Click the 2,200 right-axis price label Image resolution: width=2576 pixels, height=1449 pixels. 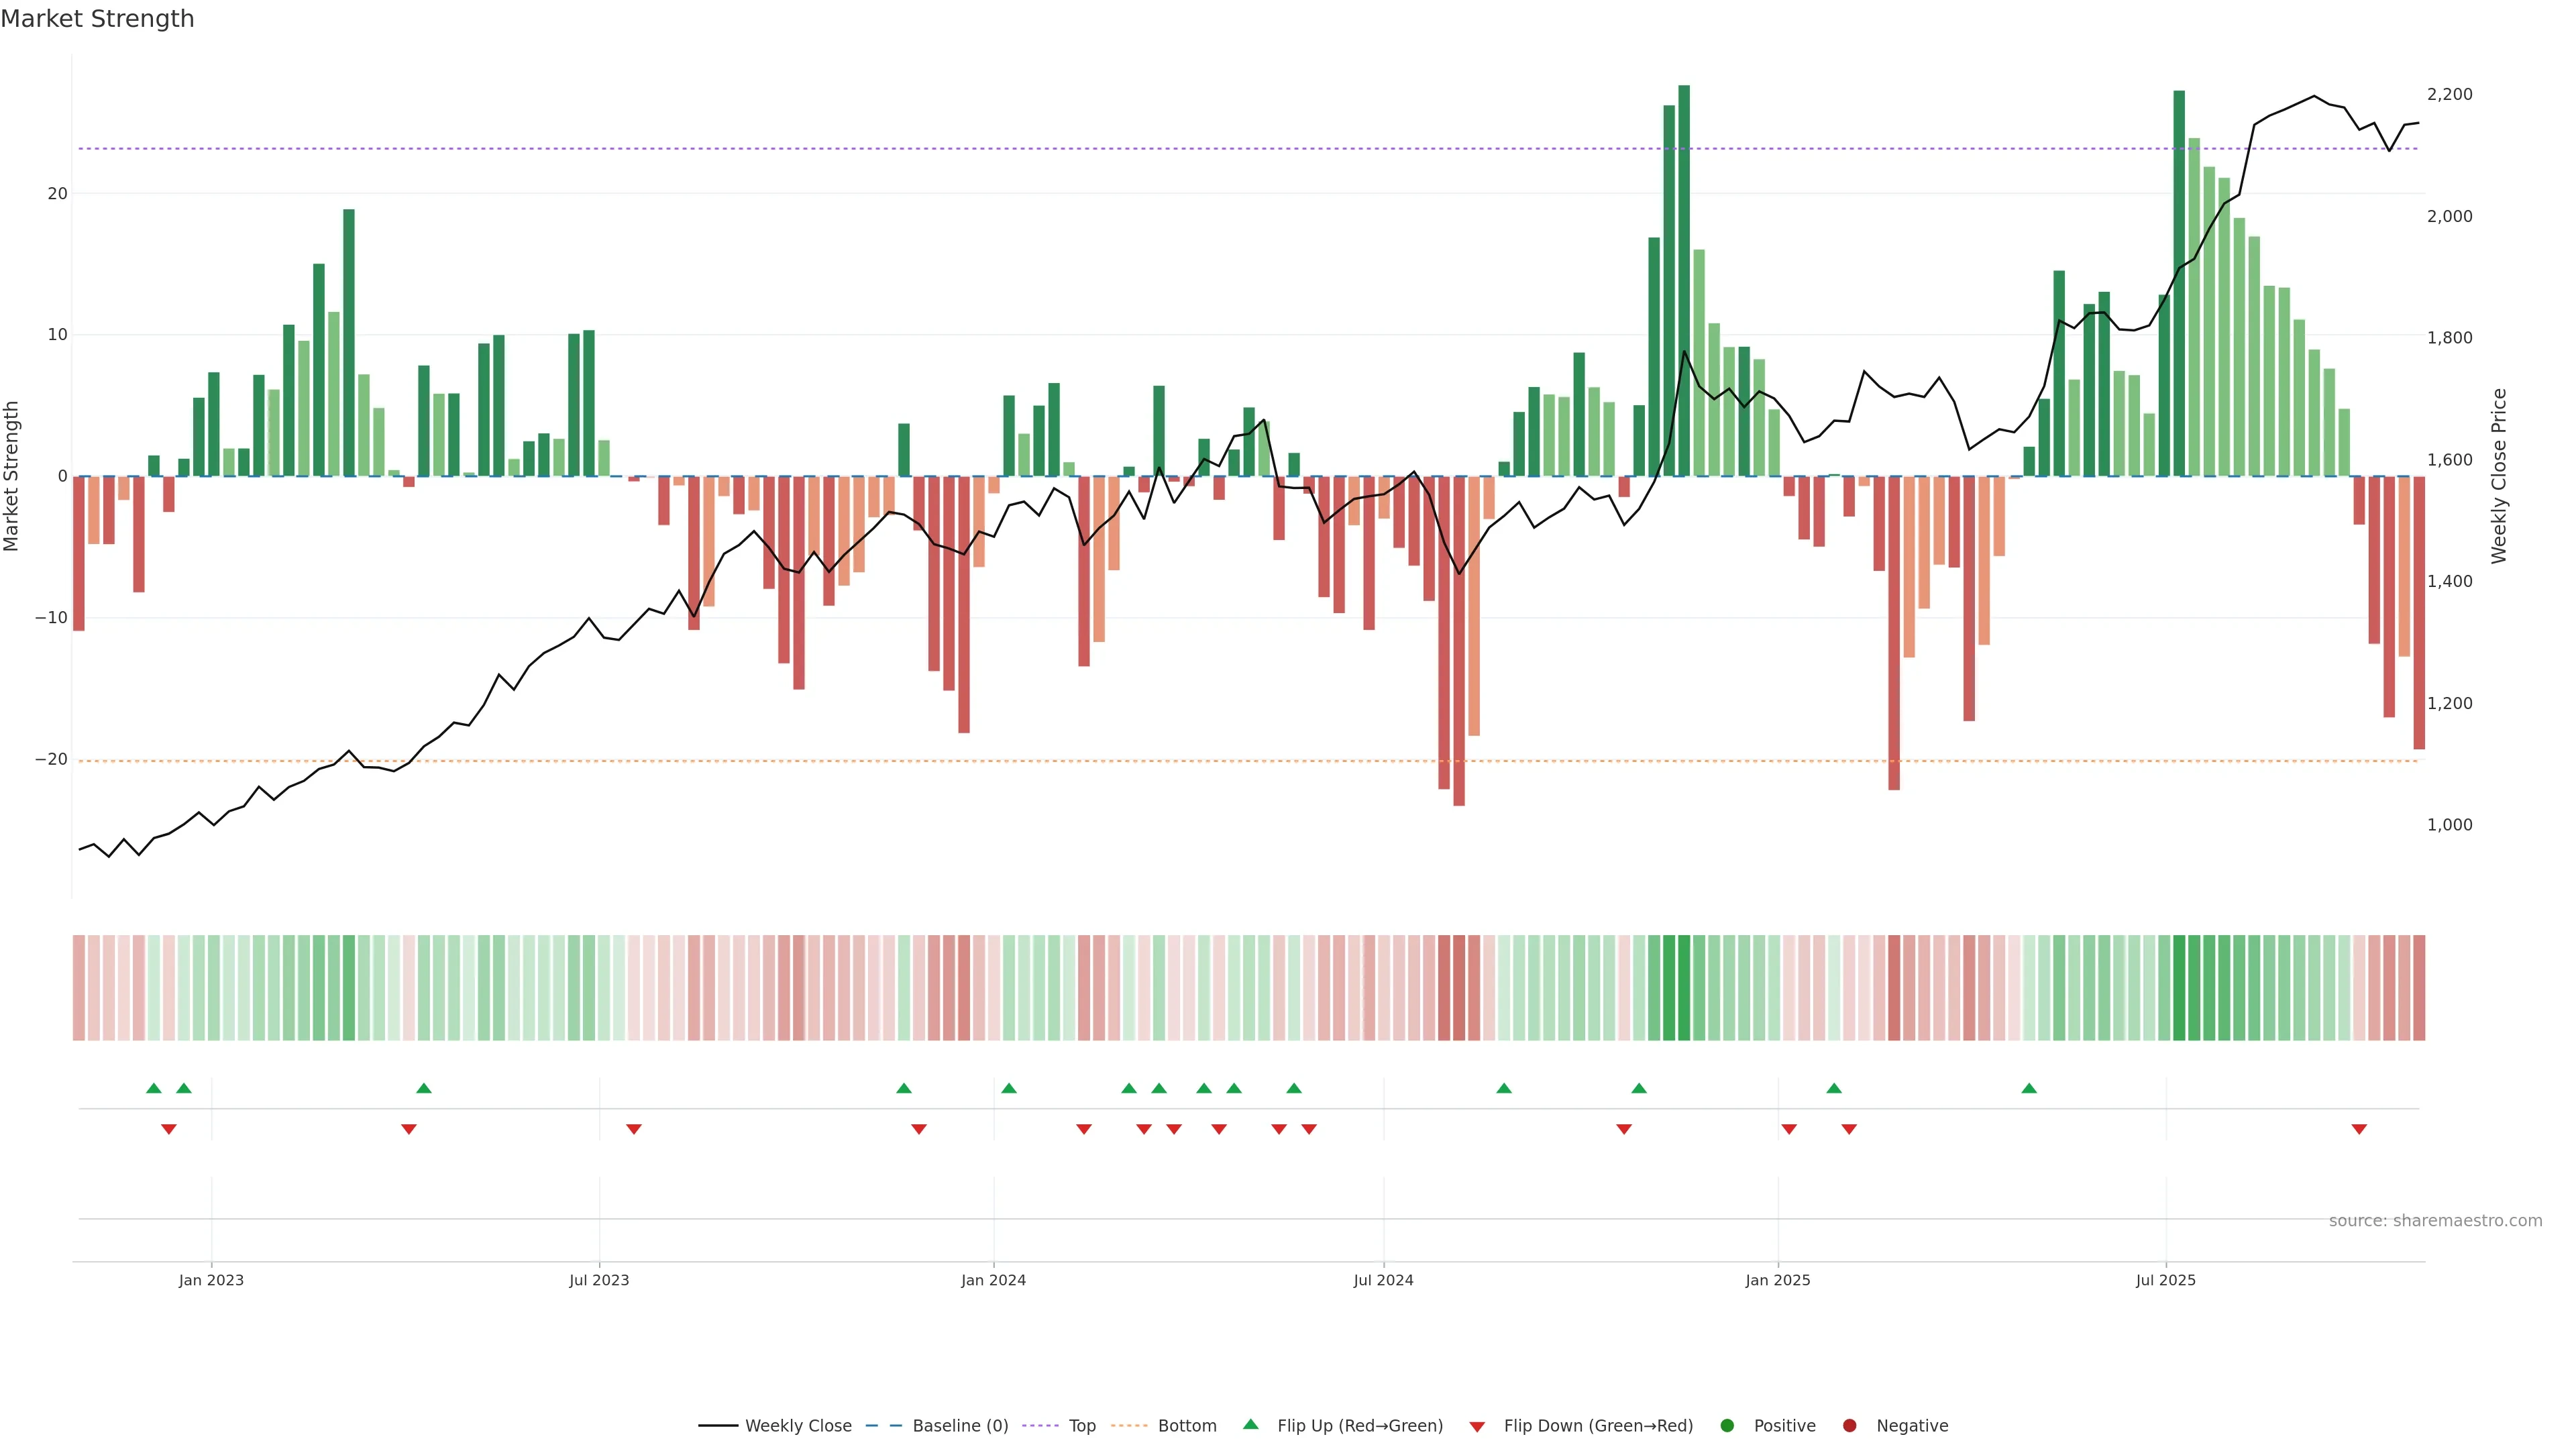[2449, 94]
